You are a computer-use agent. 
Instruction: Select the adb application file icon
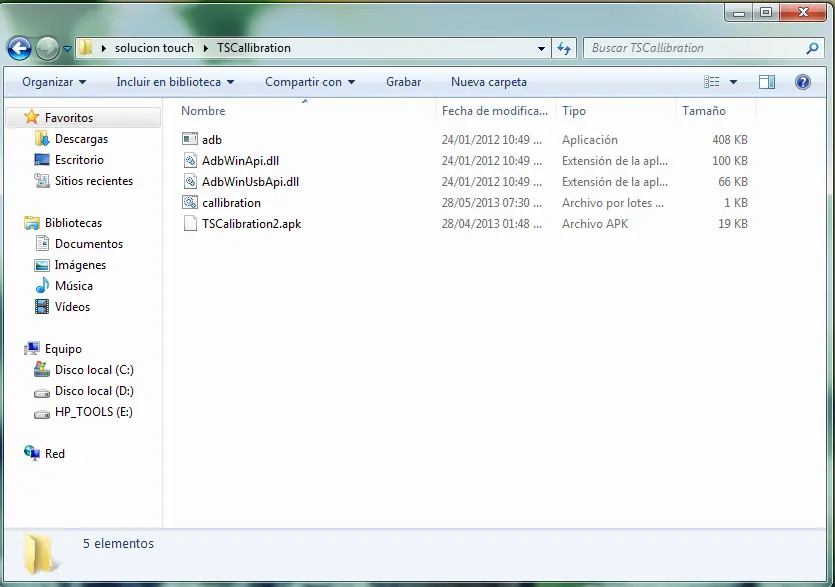(x=190, y=140)
